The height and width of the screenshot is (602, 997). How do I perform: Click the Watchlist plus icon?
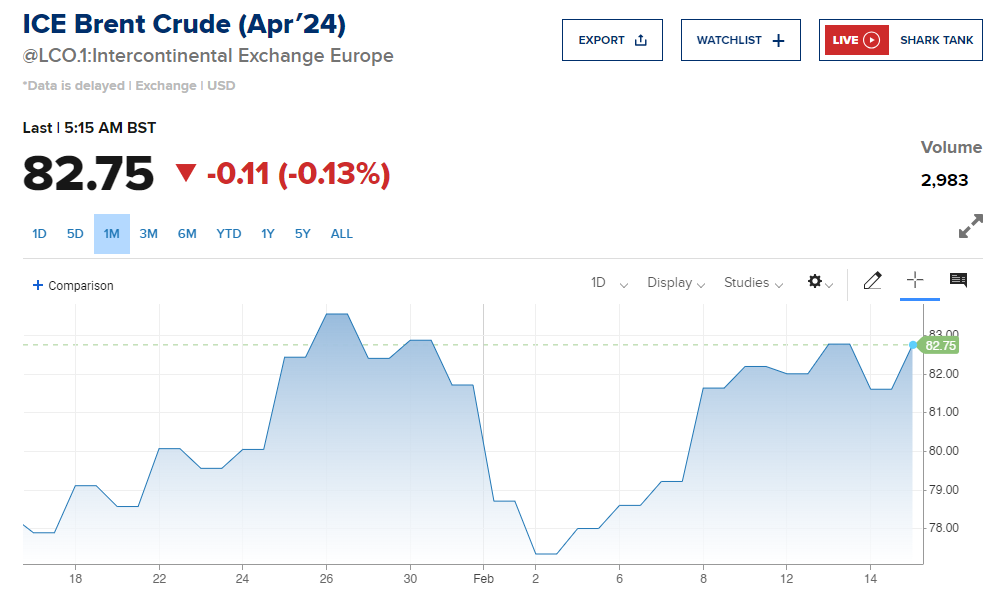pos(779,40)
